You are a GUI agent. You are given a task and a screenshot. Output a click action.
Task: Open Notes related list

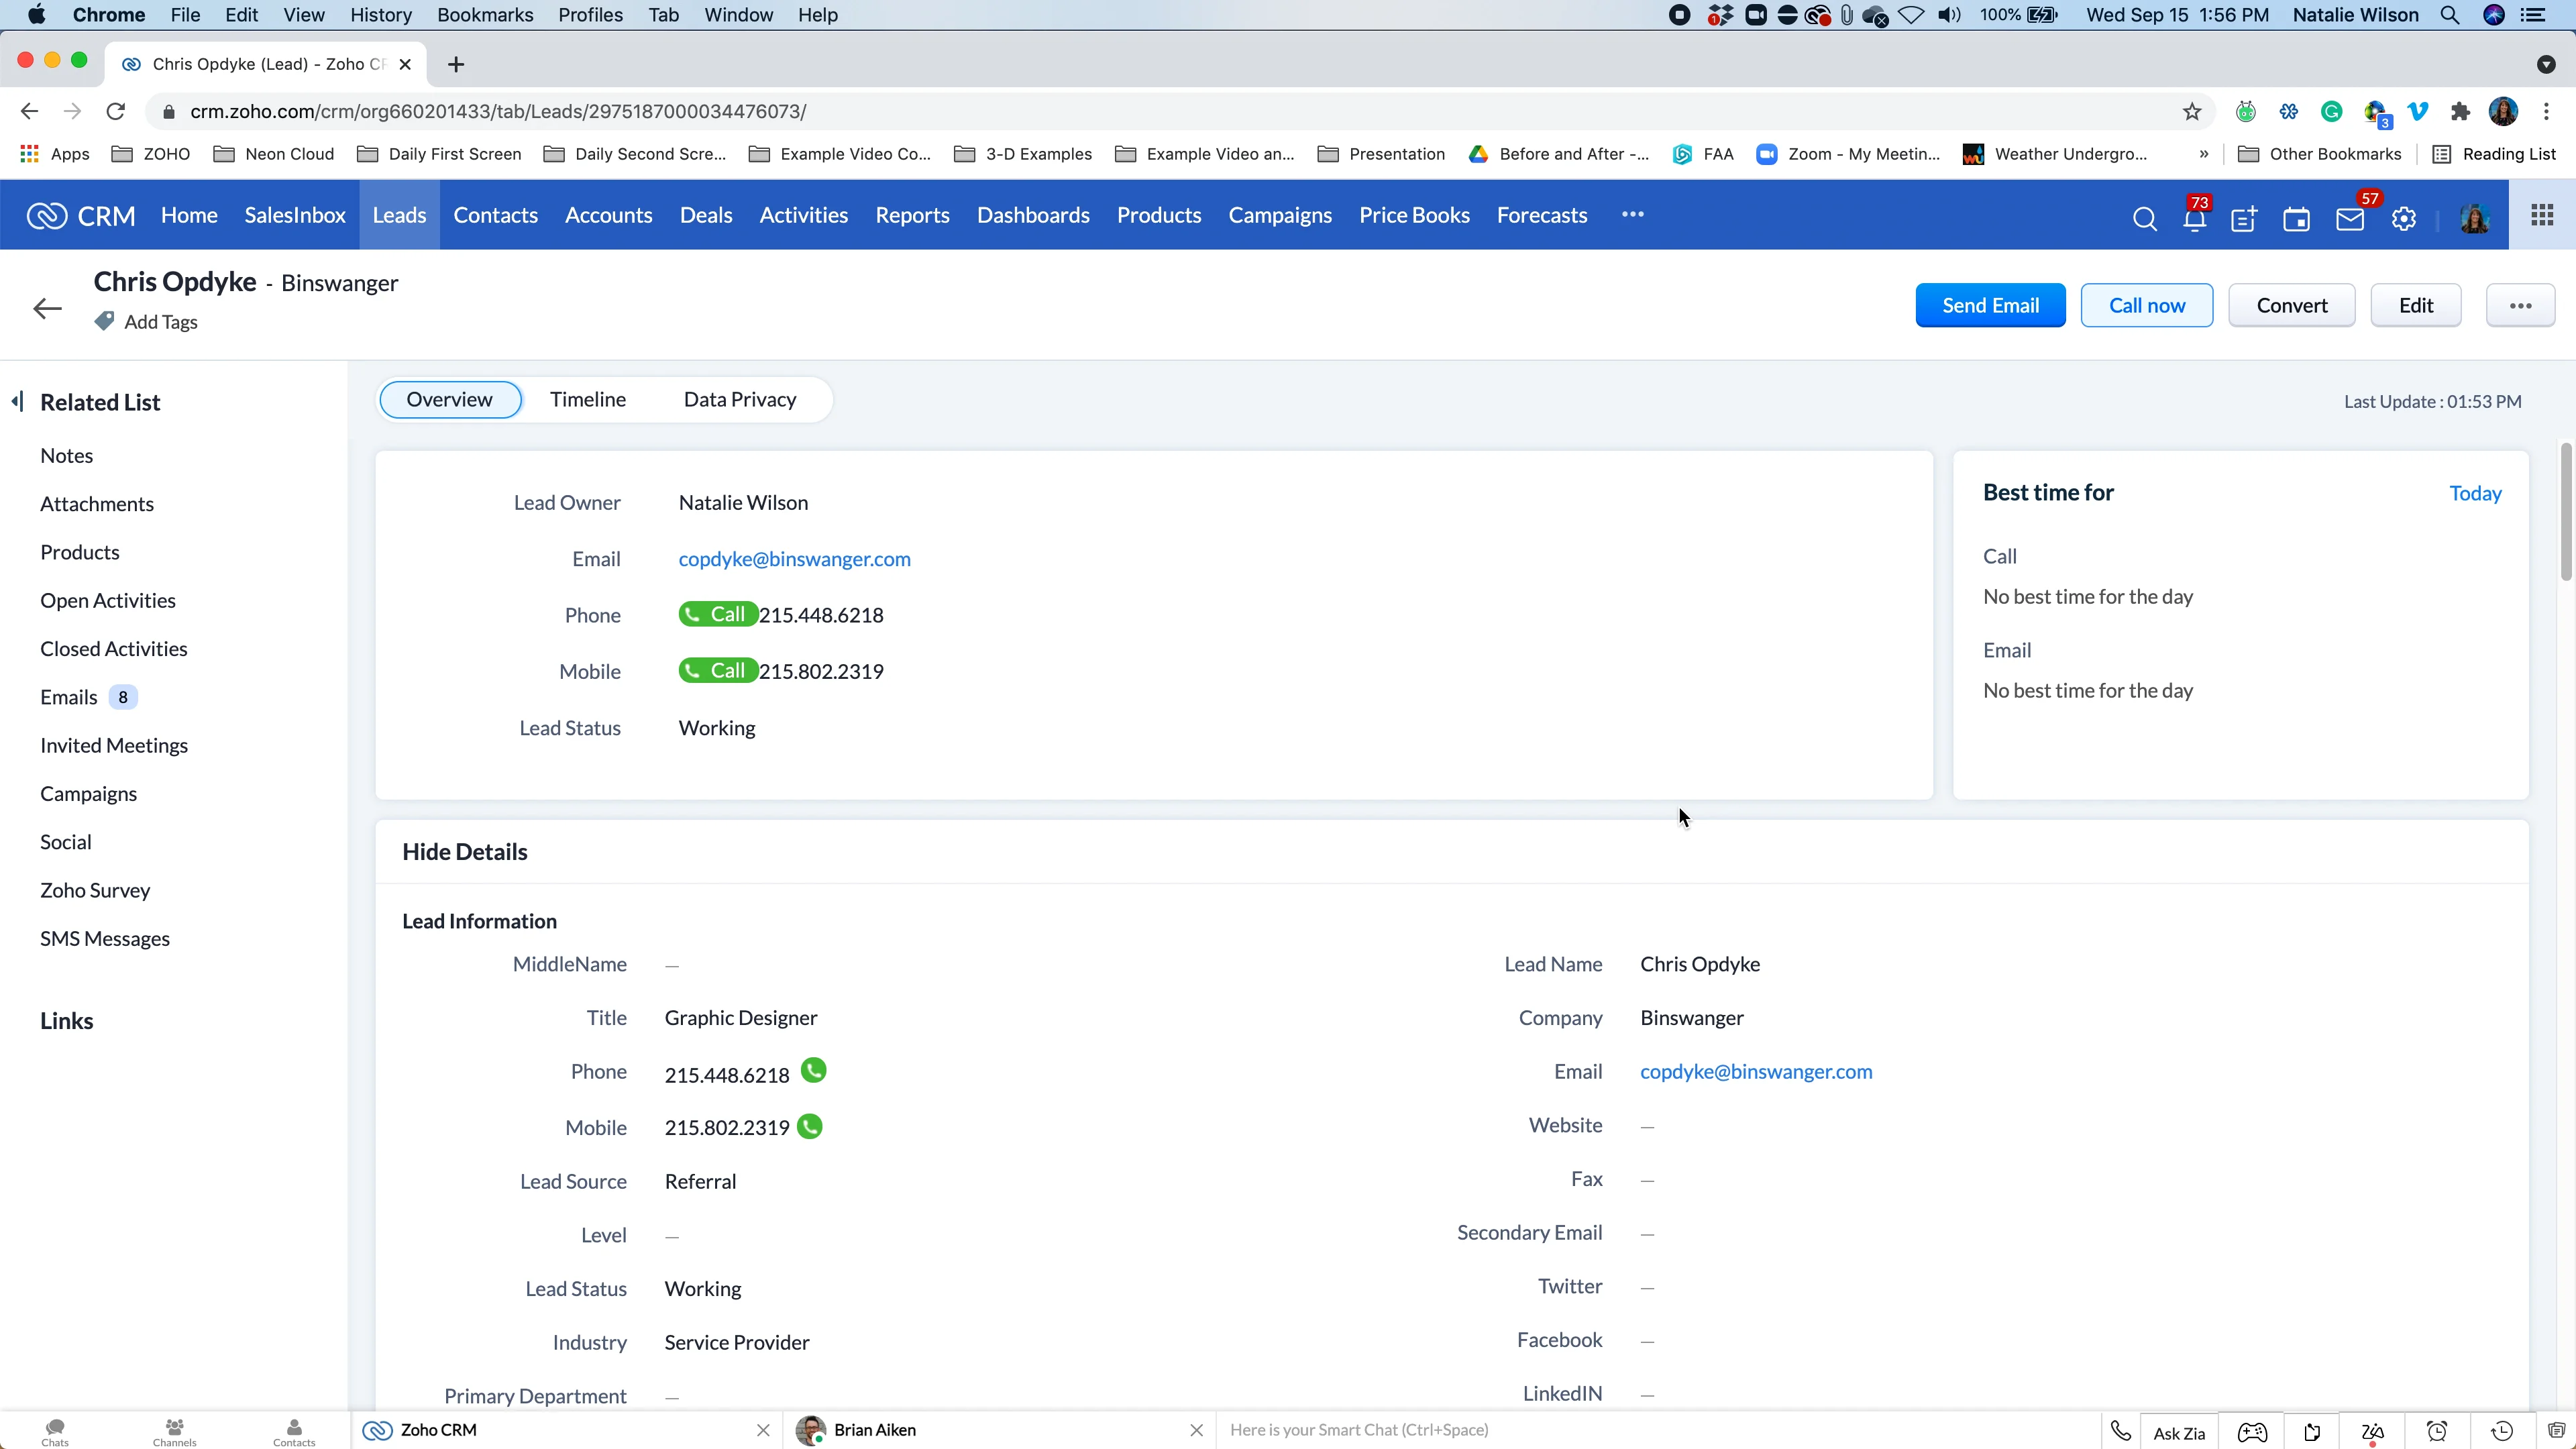(x=66, y=455)
